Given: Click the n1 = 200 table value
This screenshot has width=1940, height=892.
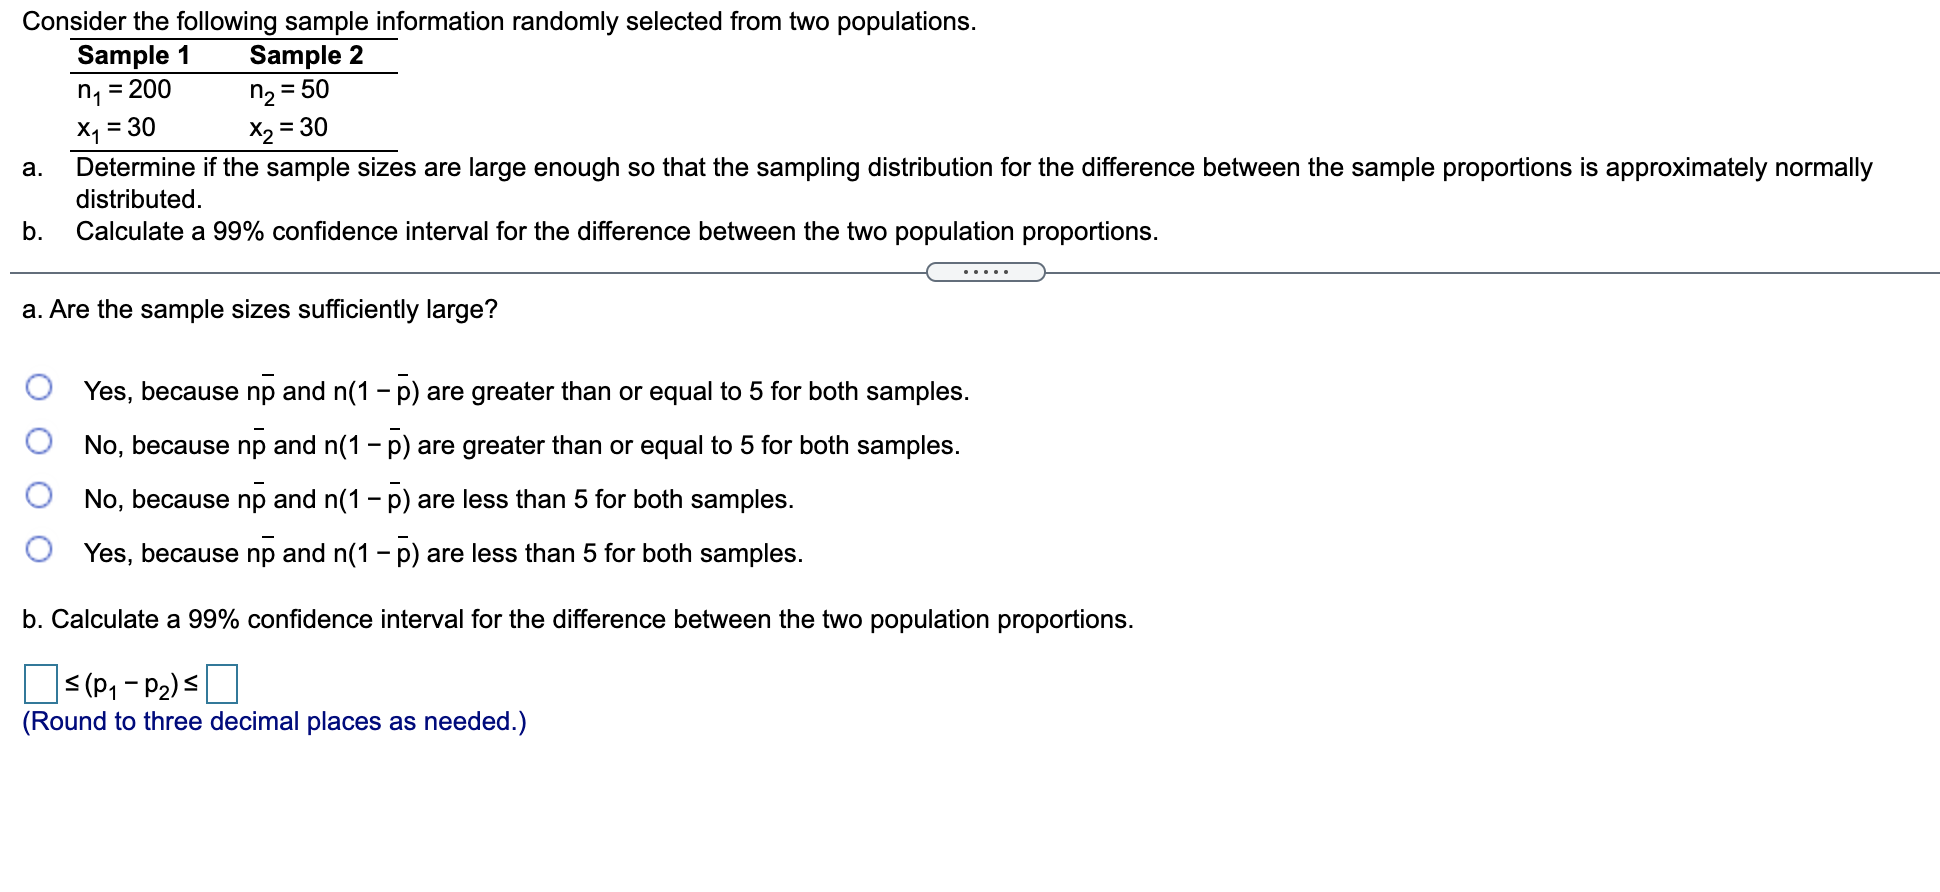Looking at the screenshot, I should (124, 91).
